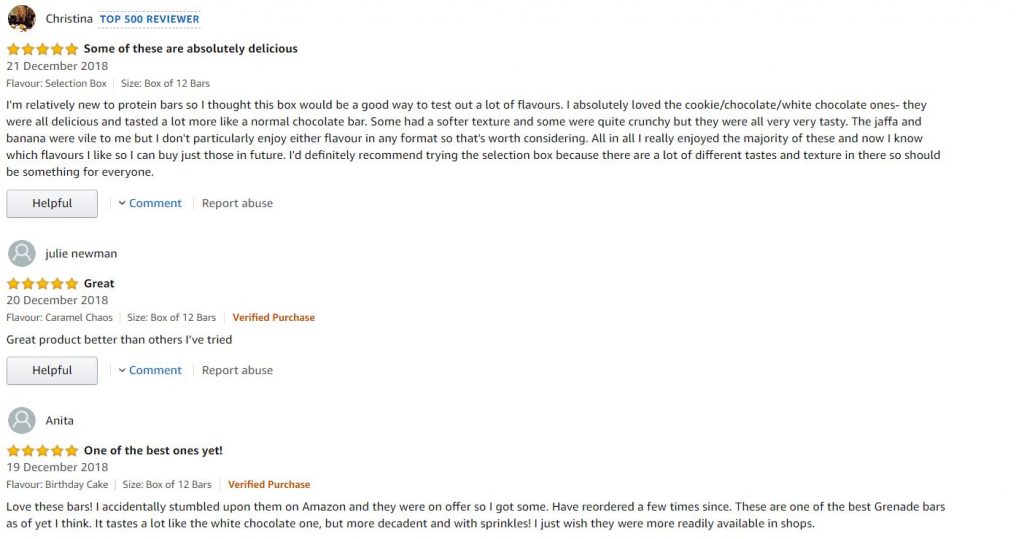Open julie newman's default avatar icon
The image size is (1024, 539).
coord(22,253)
